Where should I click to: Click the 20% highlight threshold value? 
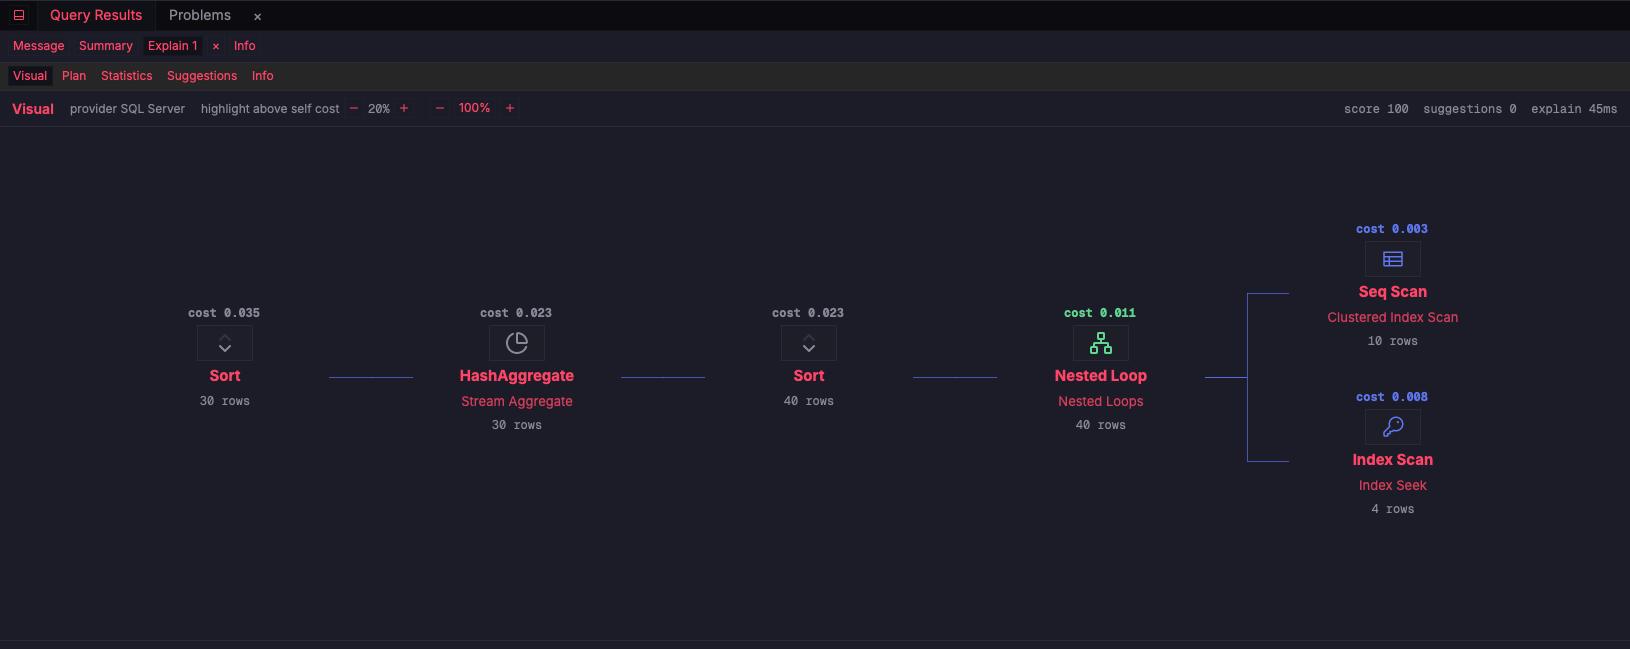click(x=379, y=109)
